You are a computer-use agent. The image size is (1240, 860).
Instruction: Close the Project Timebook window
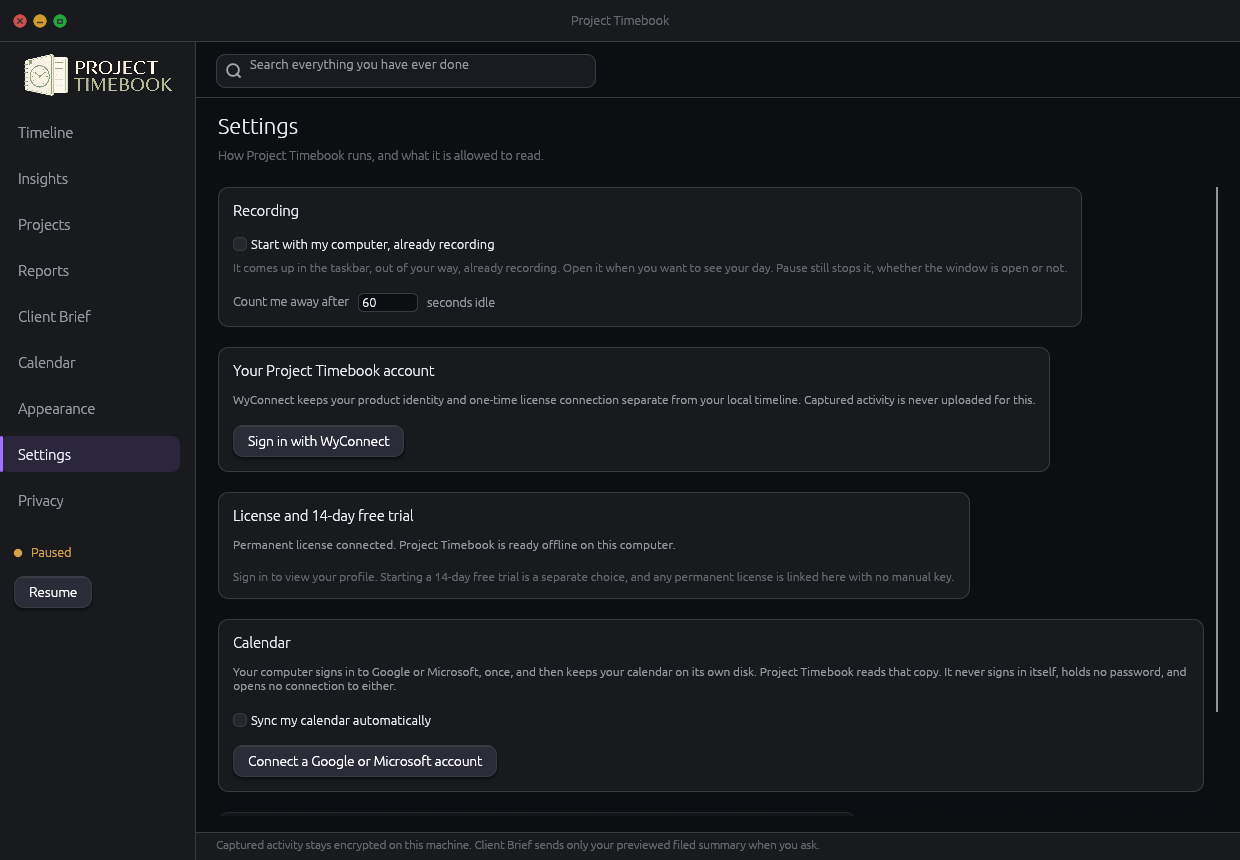click(x=20, y=21)
